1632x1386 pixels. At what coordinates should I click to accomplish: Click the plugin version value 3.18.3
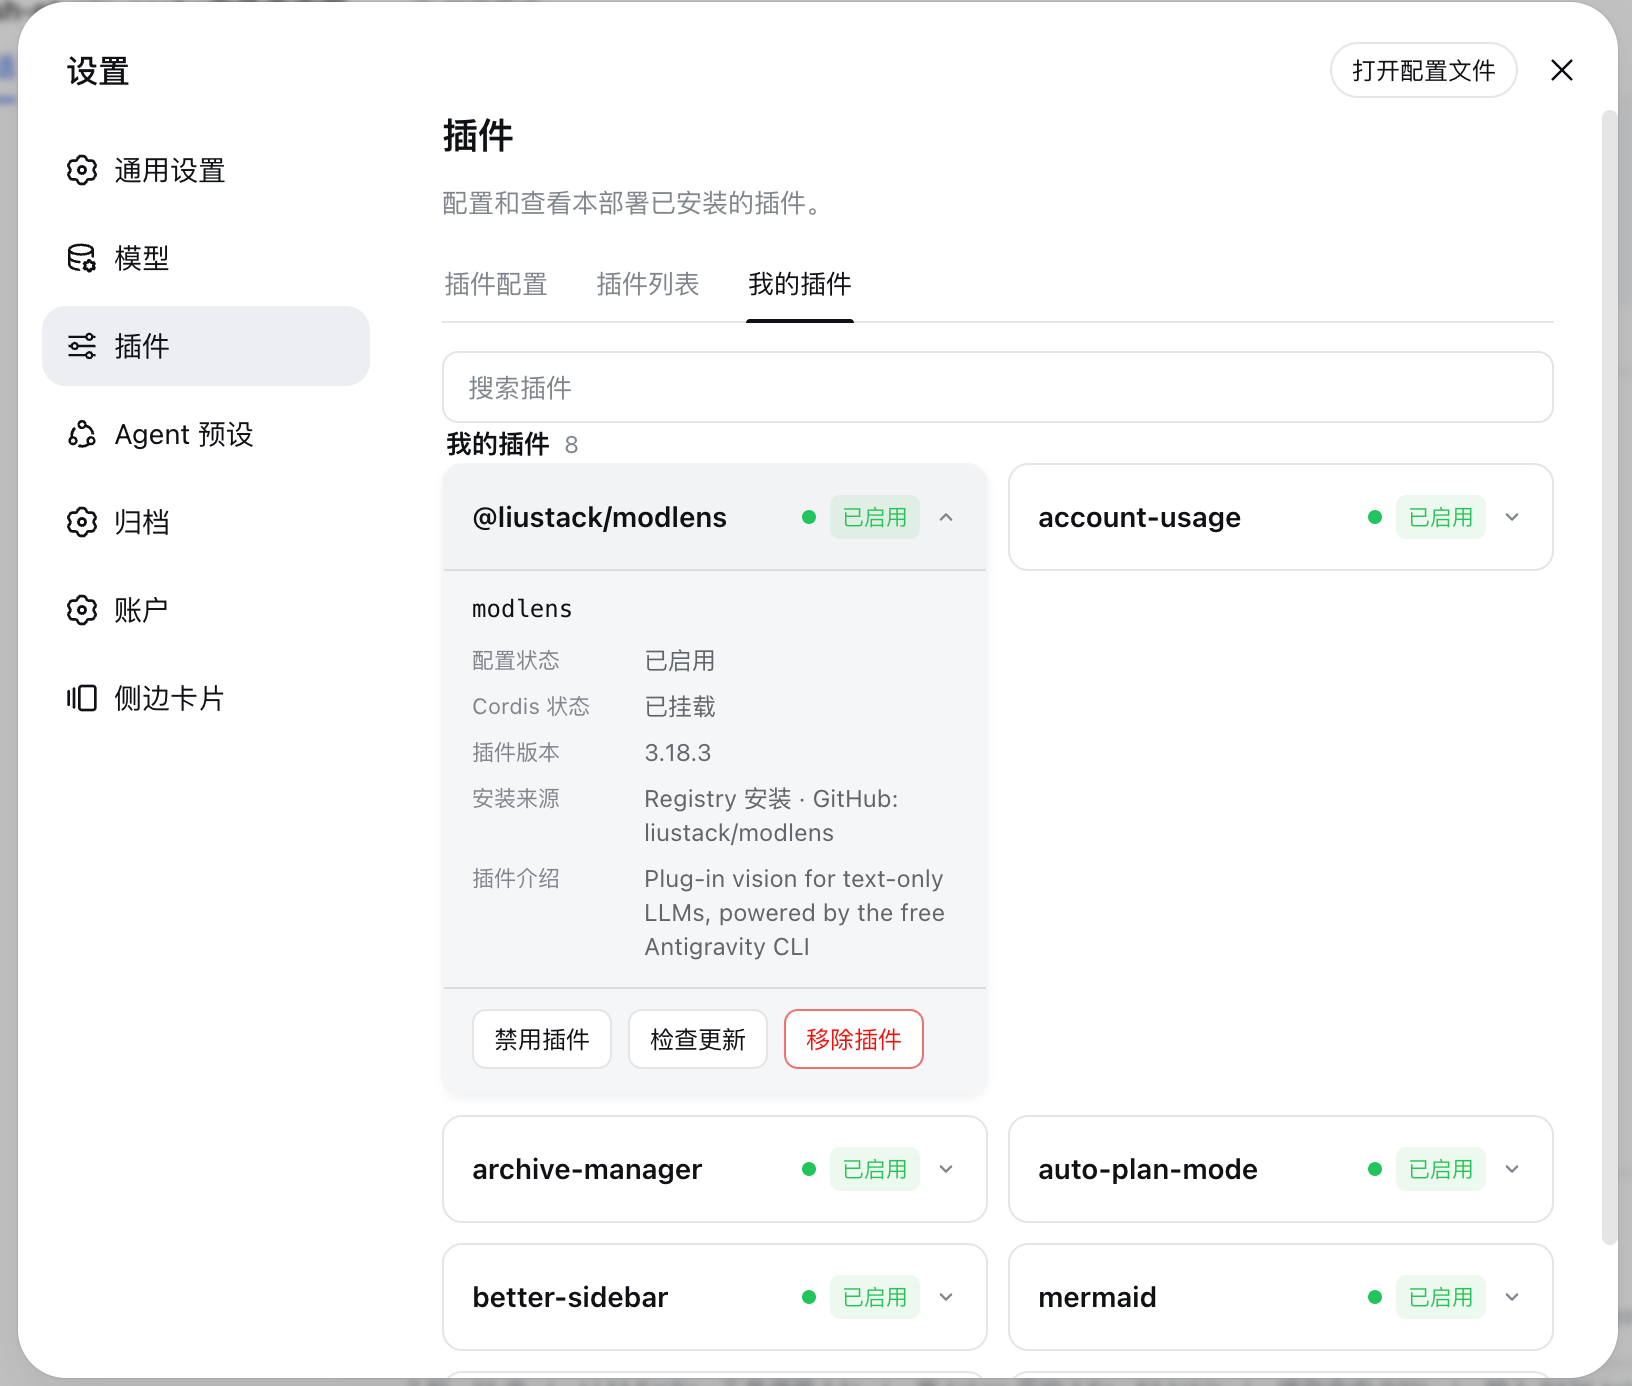pos(678,753)
